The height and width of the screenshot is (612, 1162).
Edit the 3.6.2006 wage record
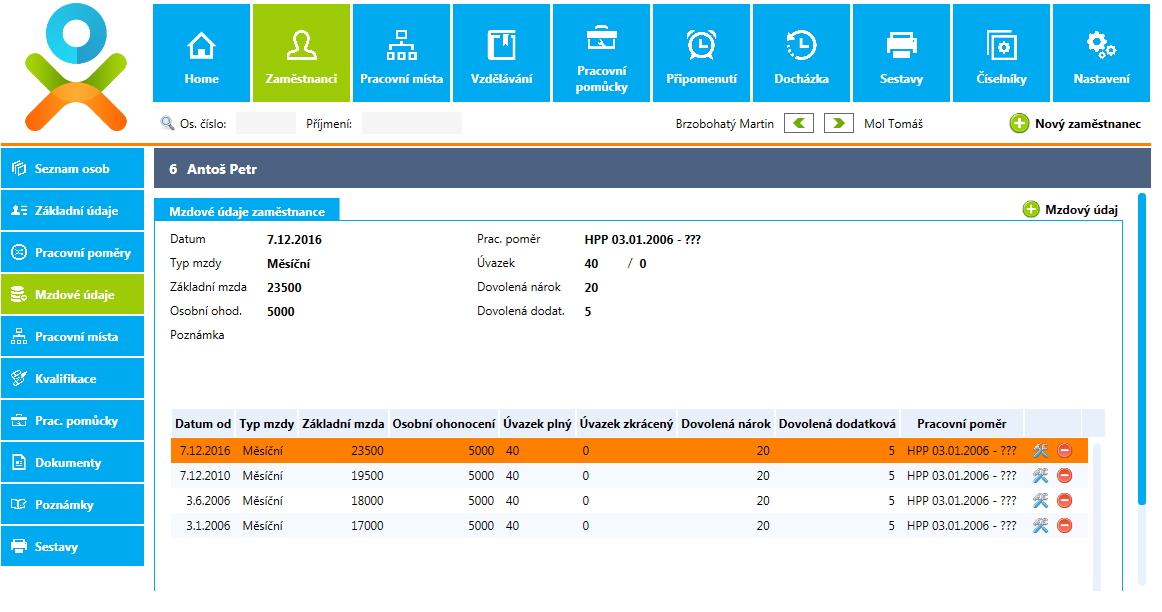1040,501
